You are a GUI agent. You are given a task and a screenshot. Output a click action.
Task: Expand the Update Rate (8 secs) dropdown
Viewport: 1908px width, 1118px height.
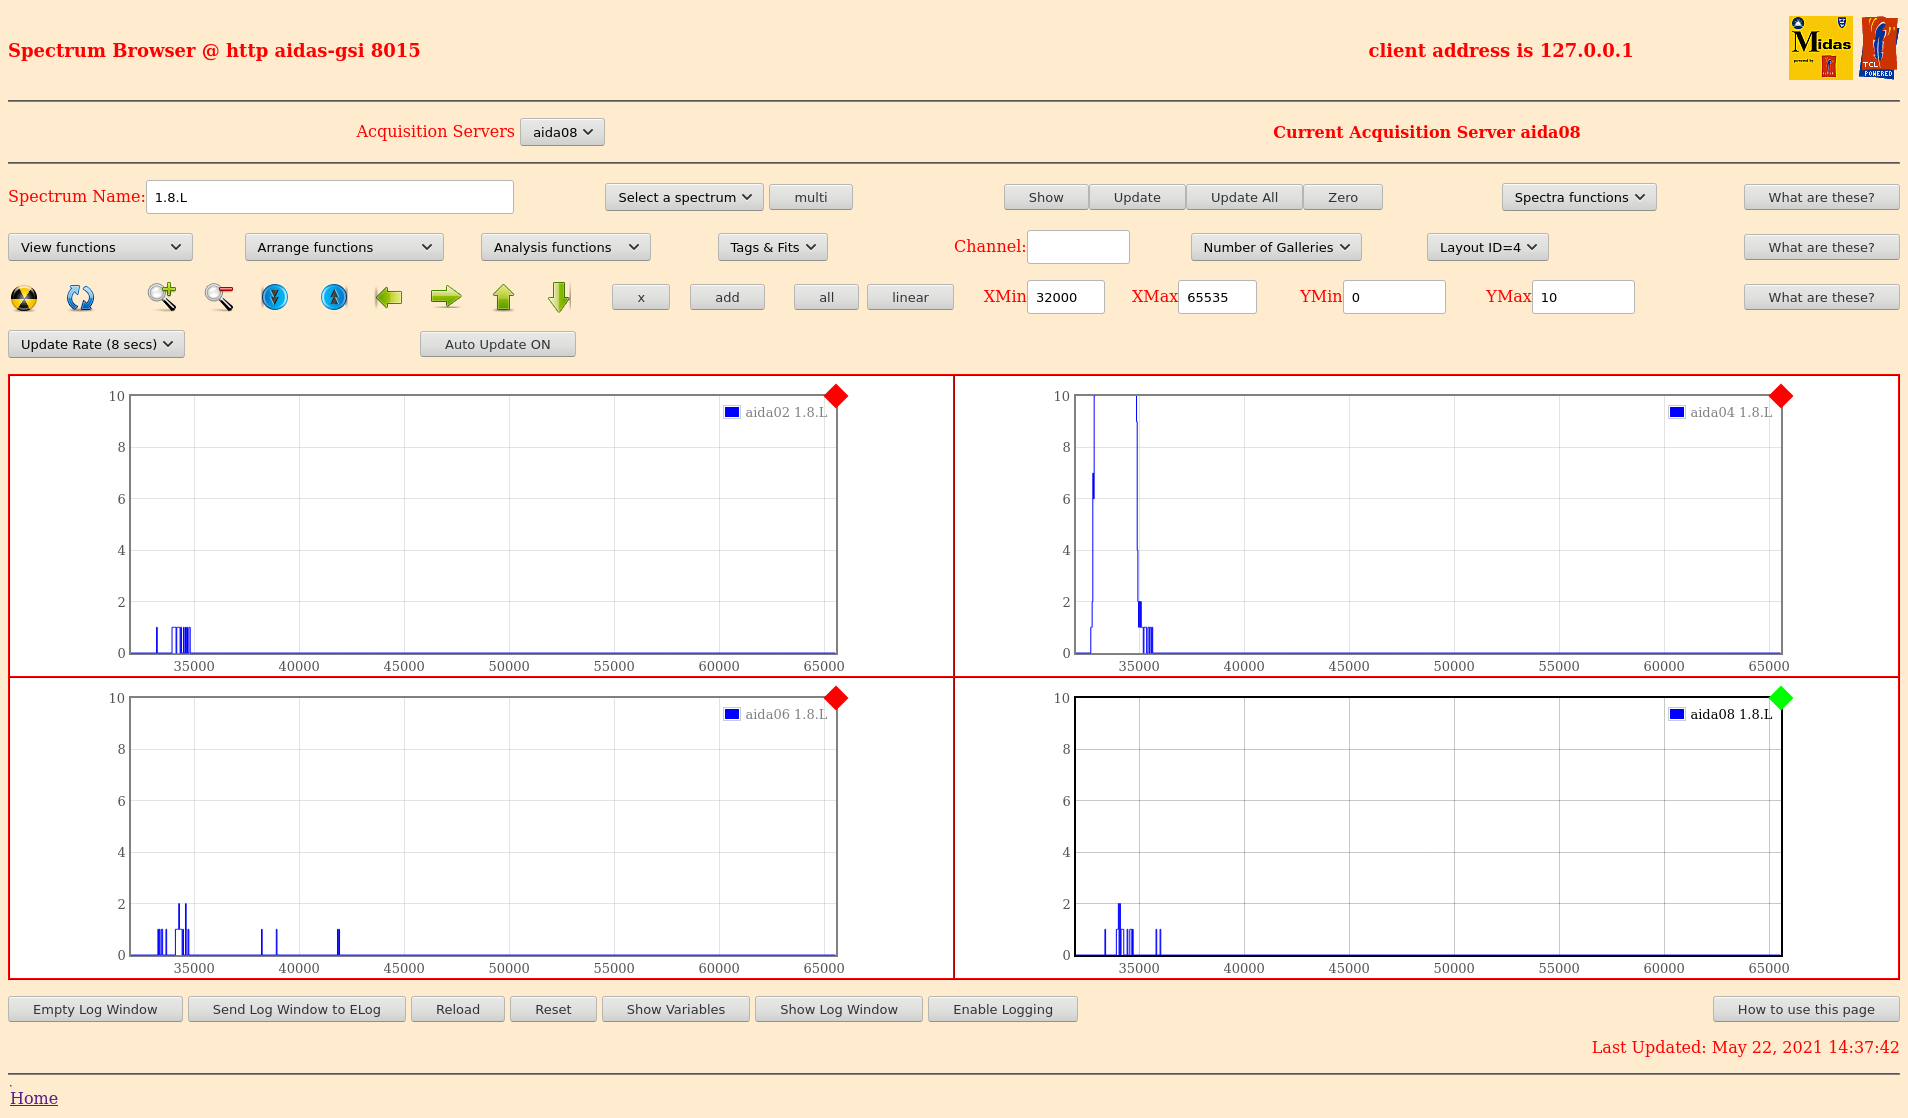(96, 344)
